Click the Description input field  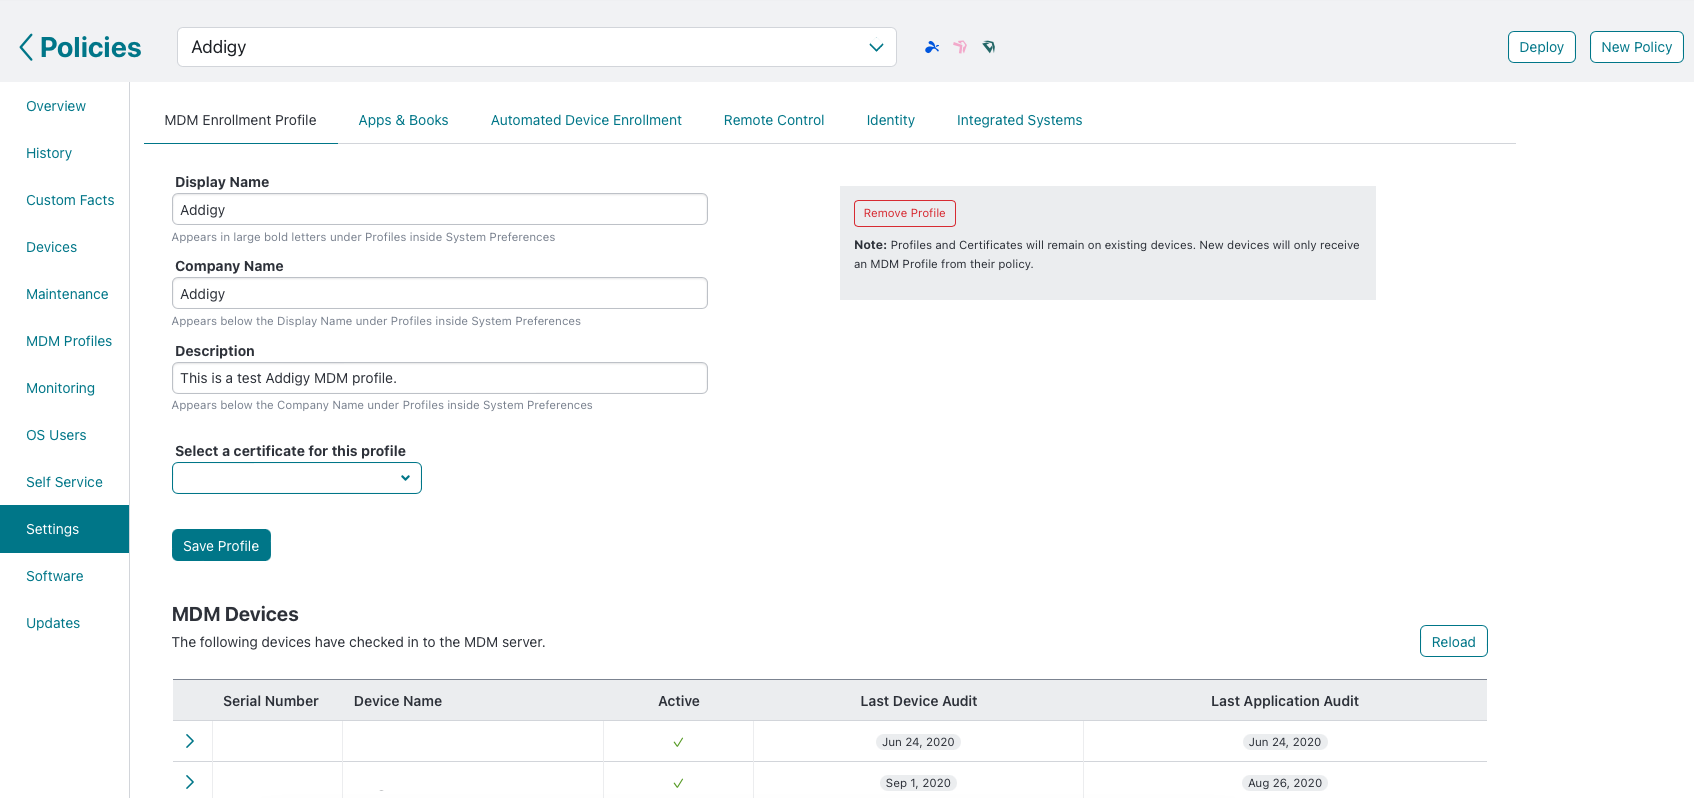[x=440, y=378]
